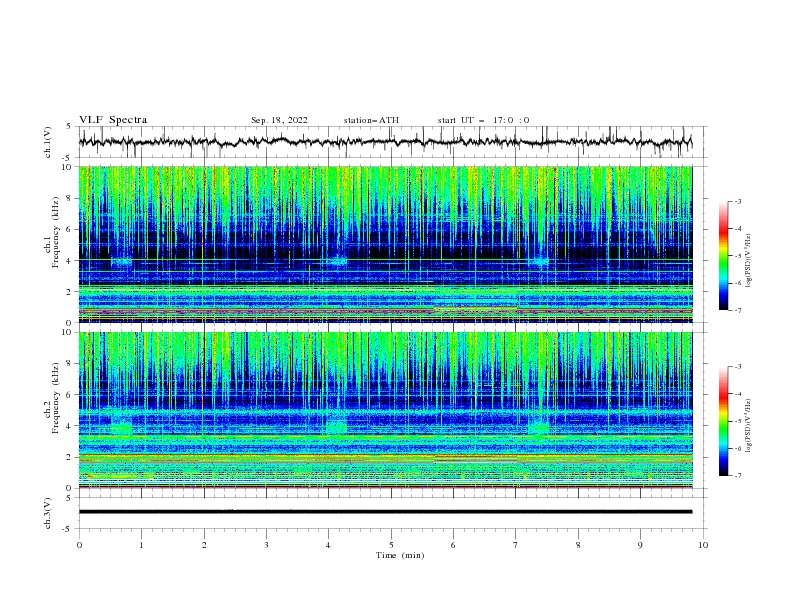Click the '-3' label on upper colorbar
Screen dimensions: 792x612
(737, 201)
